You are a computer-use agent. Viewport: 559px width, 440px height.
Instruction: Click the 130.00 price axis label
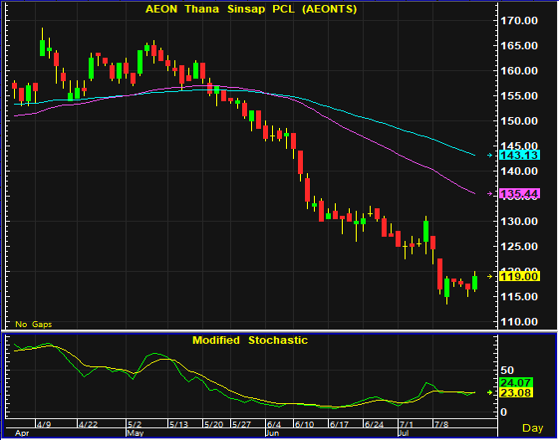pos(519,221)
